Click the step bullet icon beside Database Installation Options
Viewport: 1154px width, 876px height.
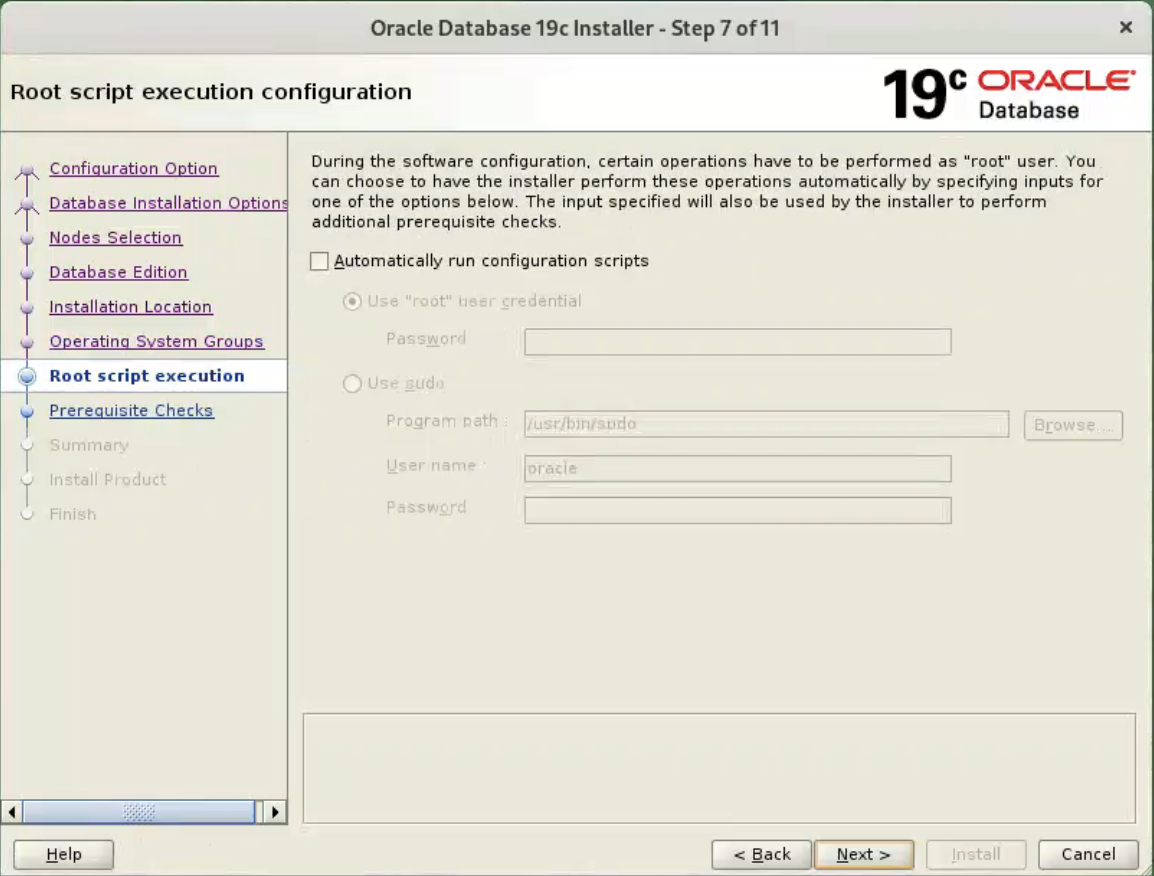(27, 205)
